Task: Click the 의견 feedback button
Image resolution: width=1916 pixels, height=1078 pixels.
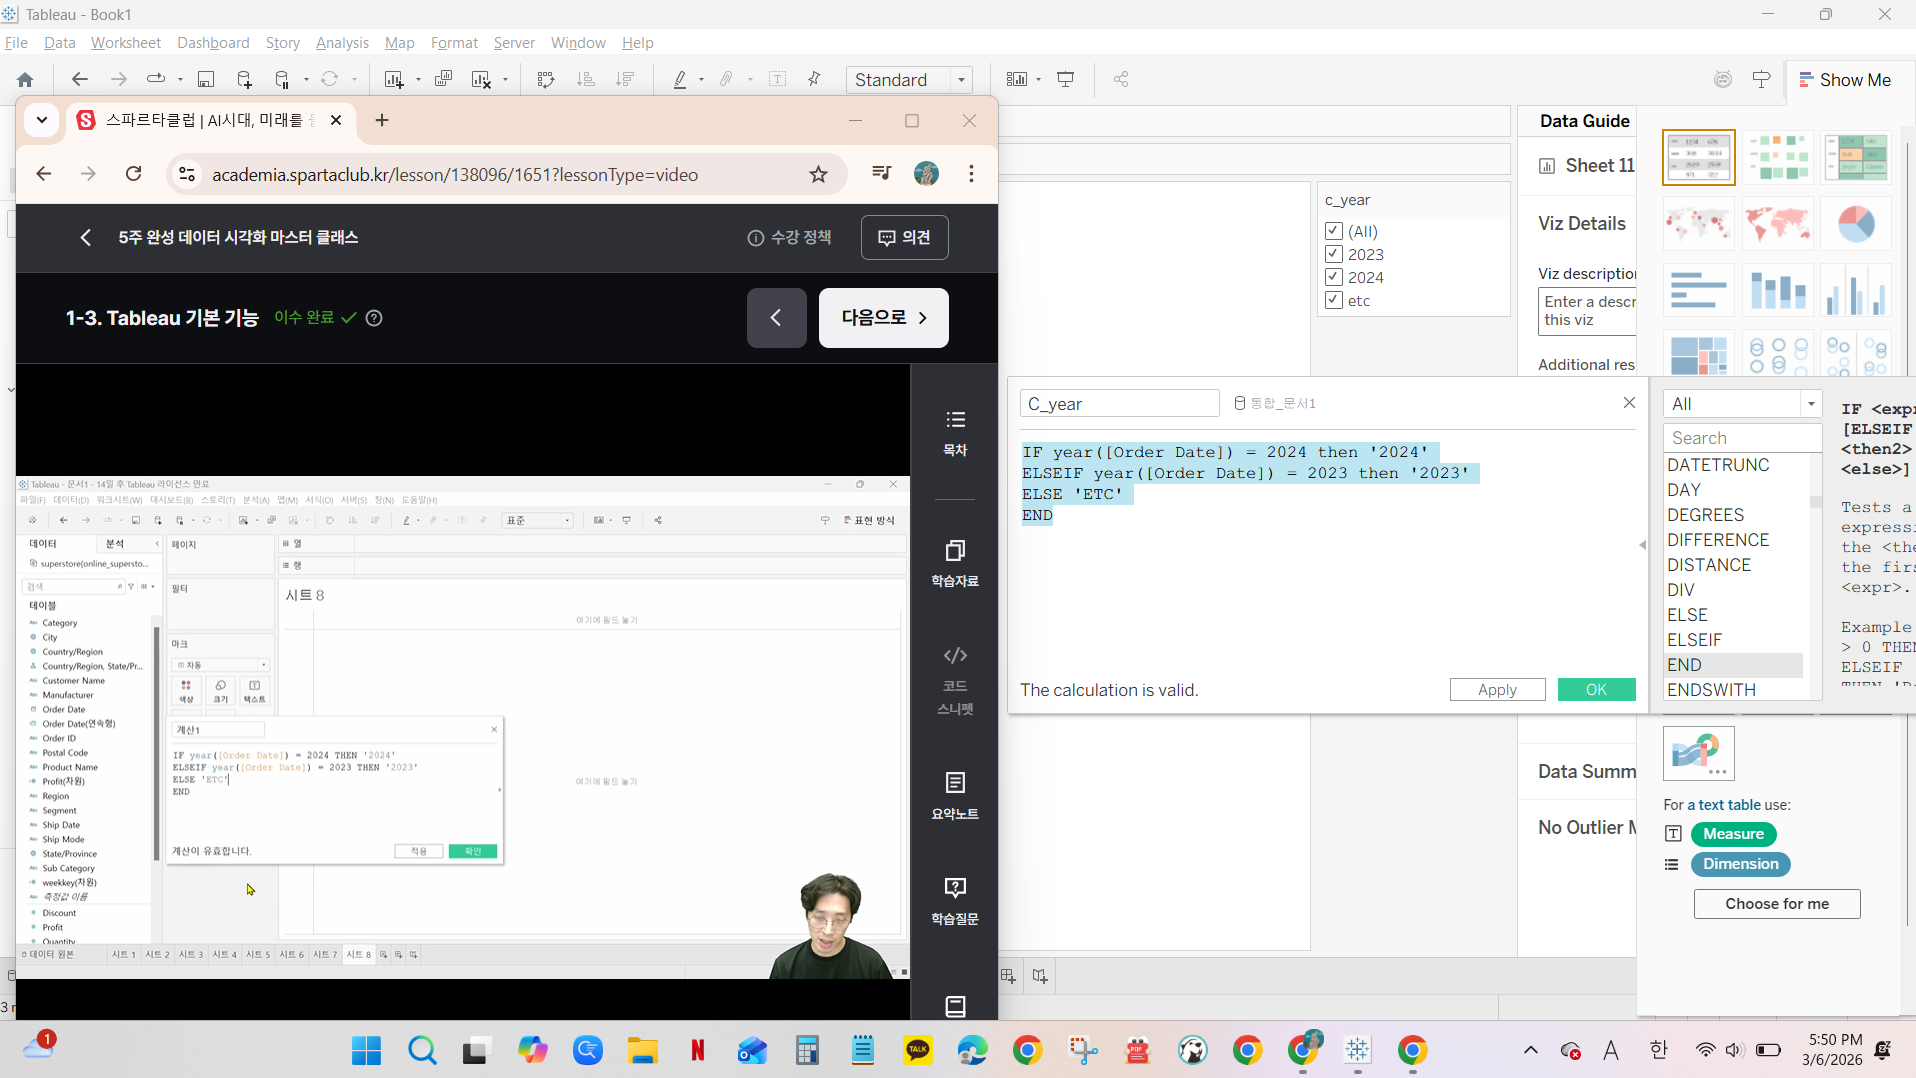Action: (x=904, y=237)
